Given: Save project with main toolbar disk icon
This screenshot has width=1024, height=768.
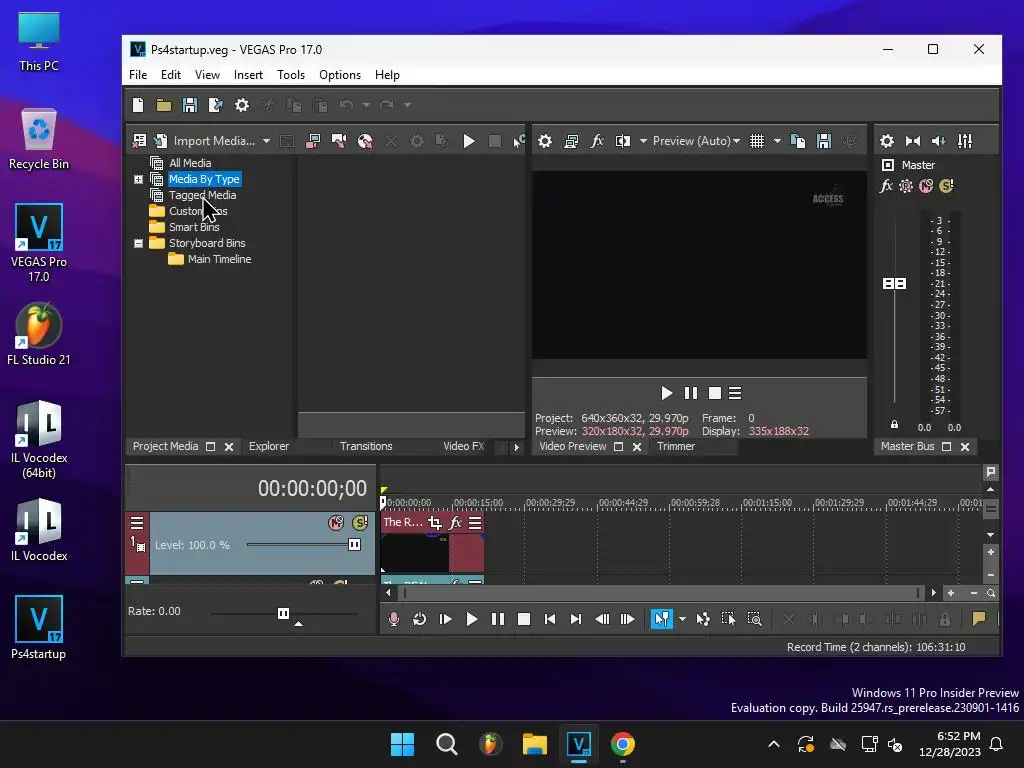Looking at the screenshot, I should point(190,105).
